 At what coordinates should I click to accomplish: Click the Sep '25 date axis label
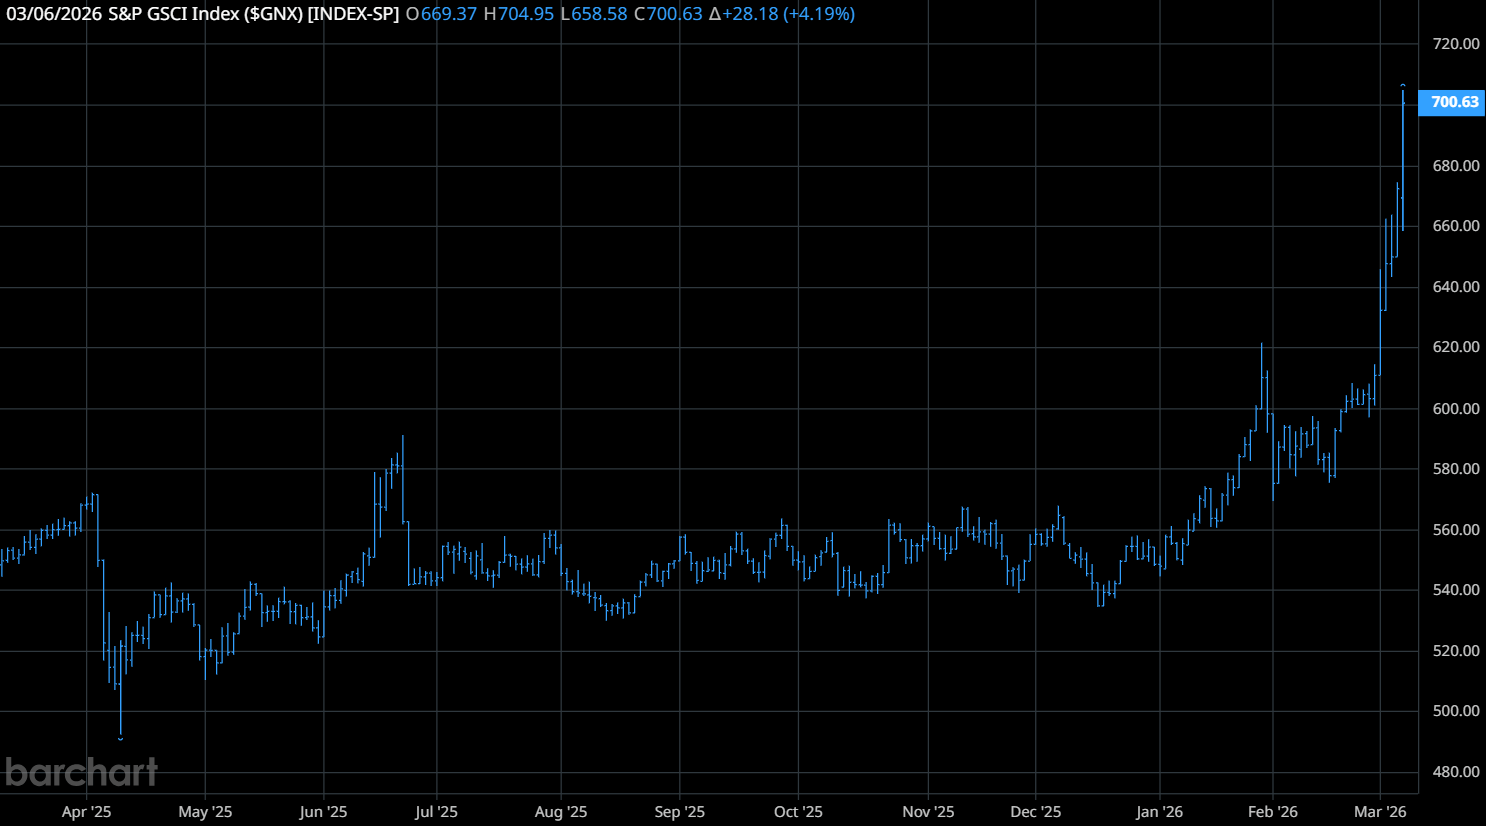[x=680, y=812]
